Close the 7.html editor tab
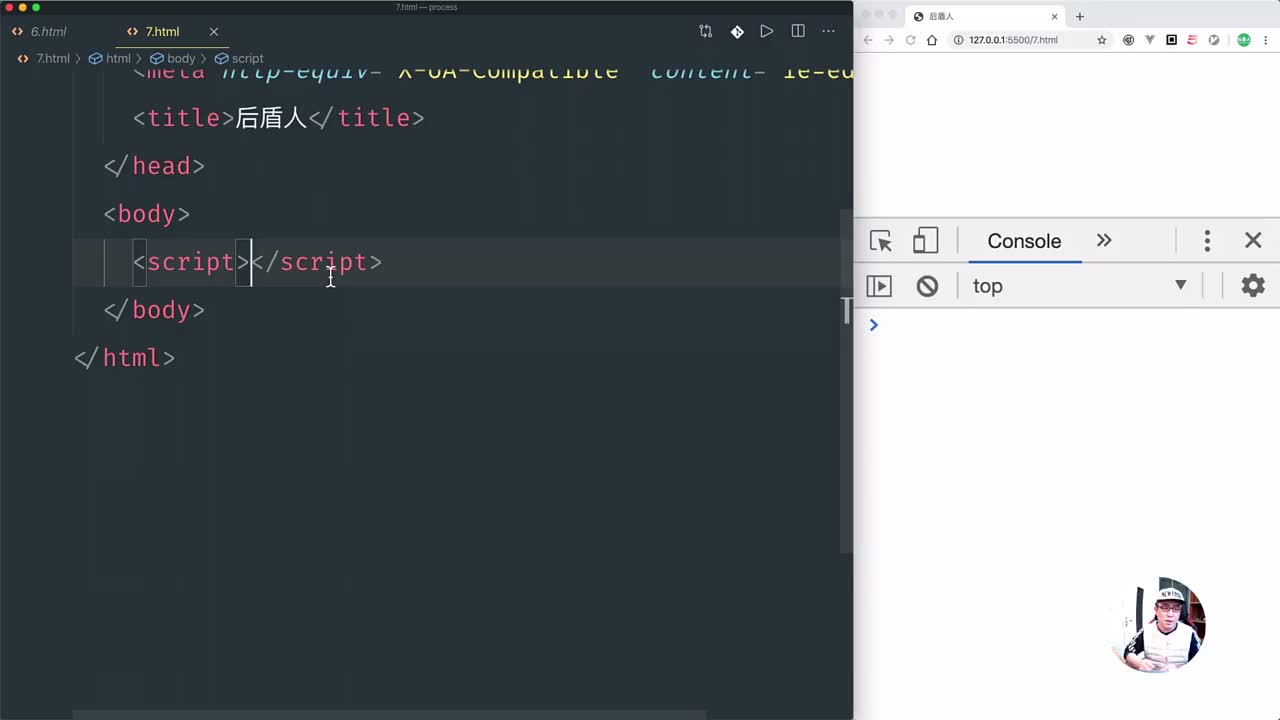This screenshot has width=1280, height=720. click(213, 32)
